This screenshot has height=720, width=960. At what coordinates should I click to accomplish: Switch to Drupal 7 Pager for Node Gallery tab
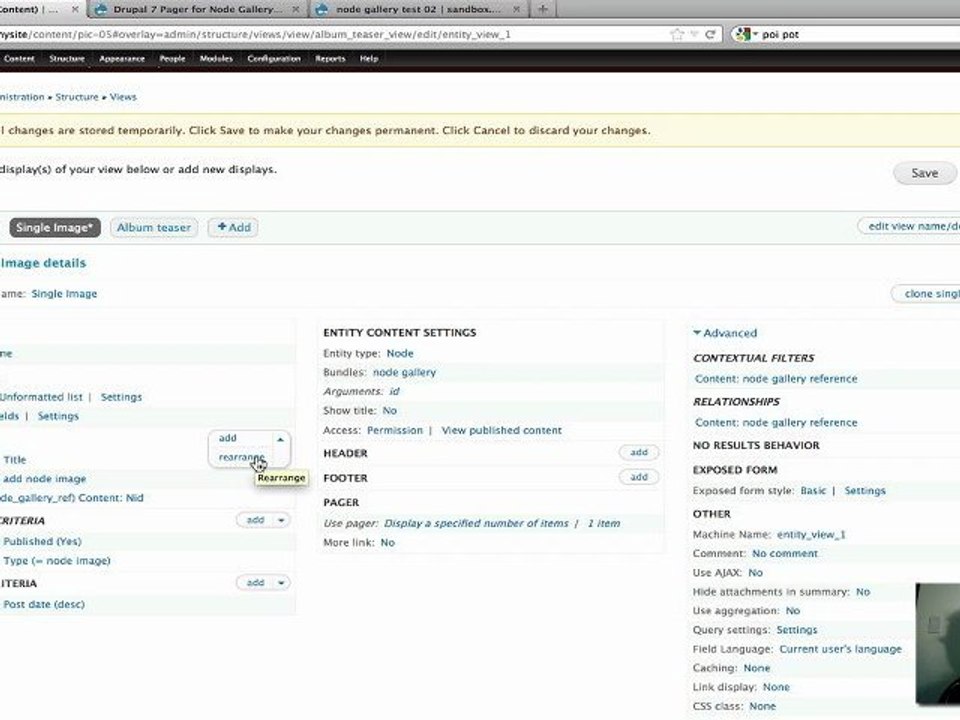pyautogui.click(x=197, y=9)
